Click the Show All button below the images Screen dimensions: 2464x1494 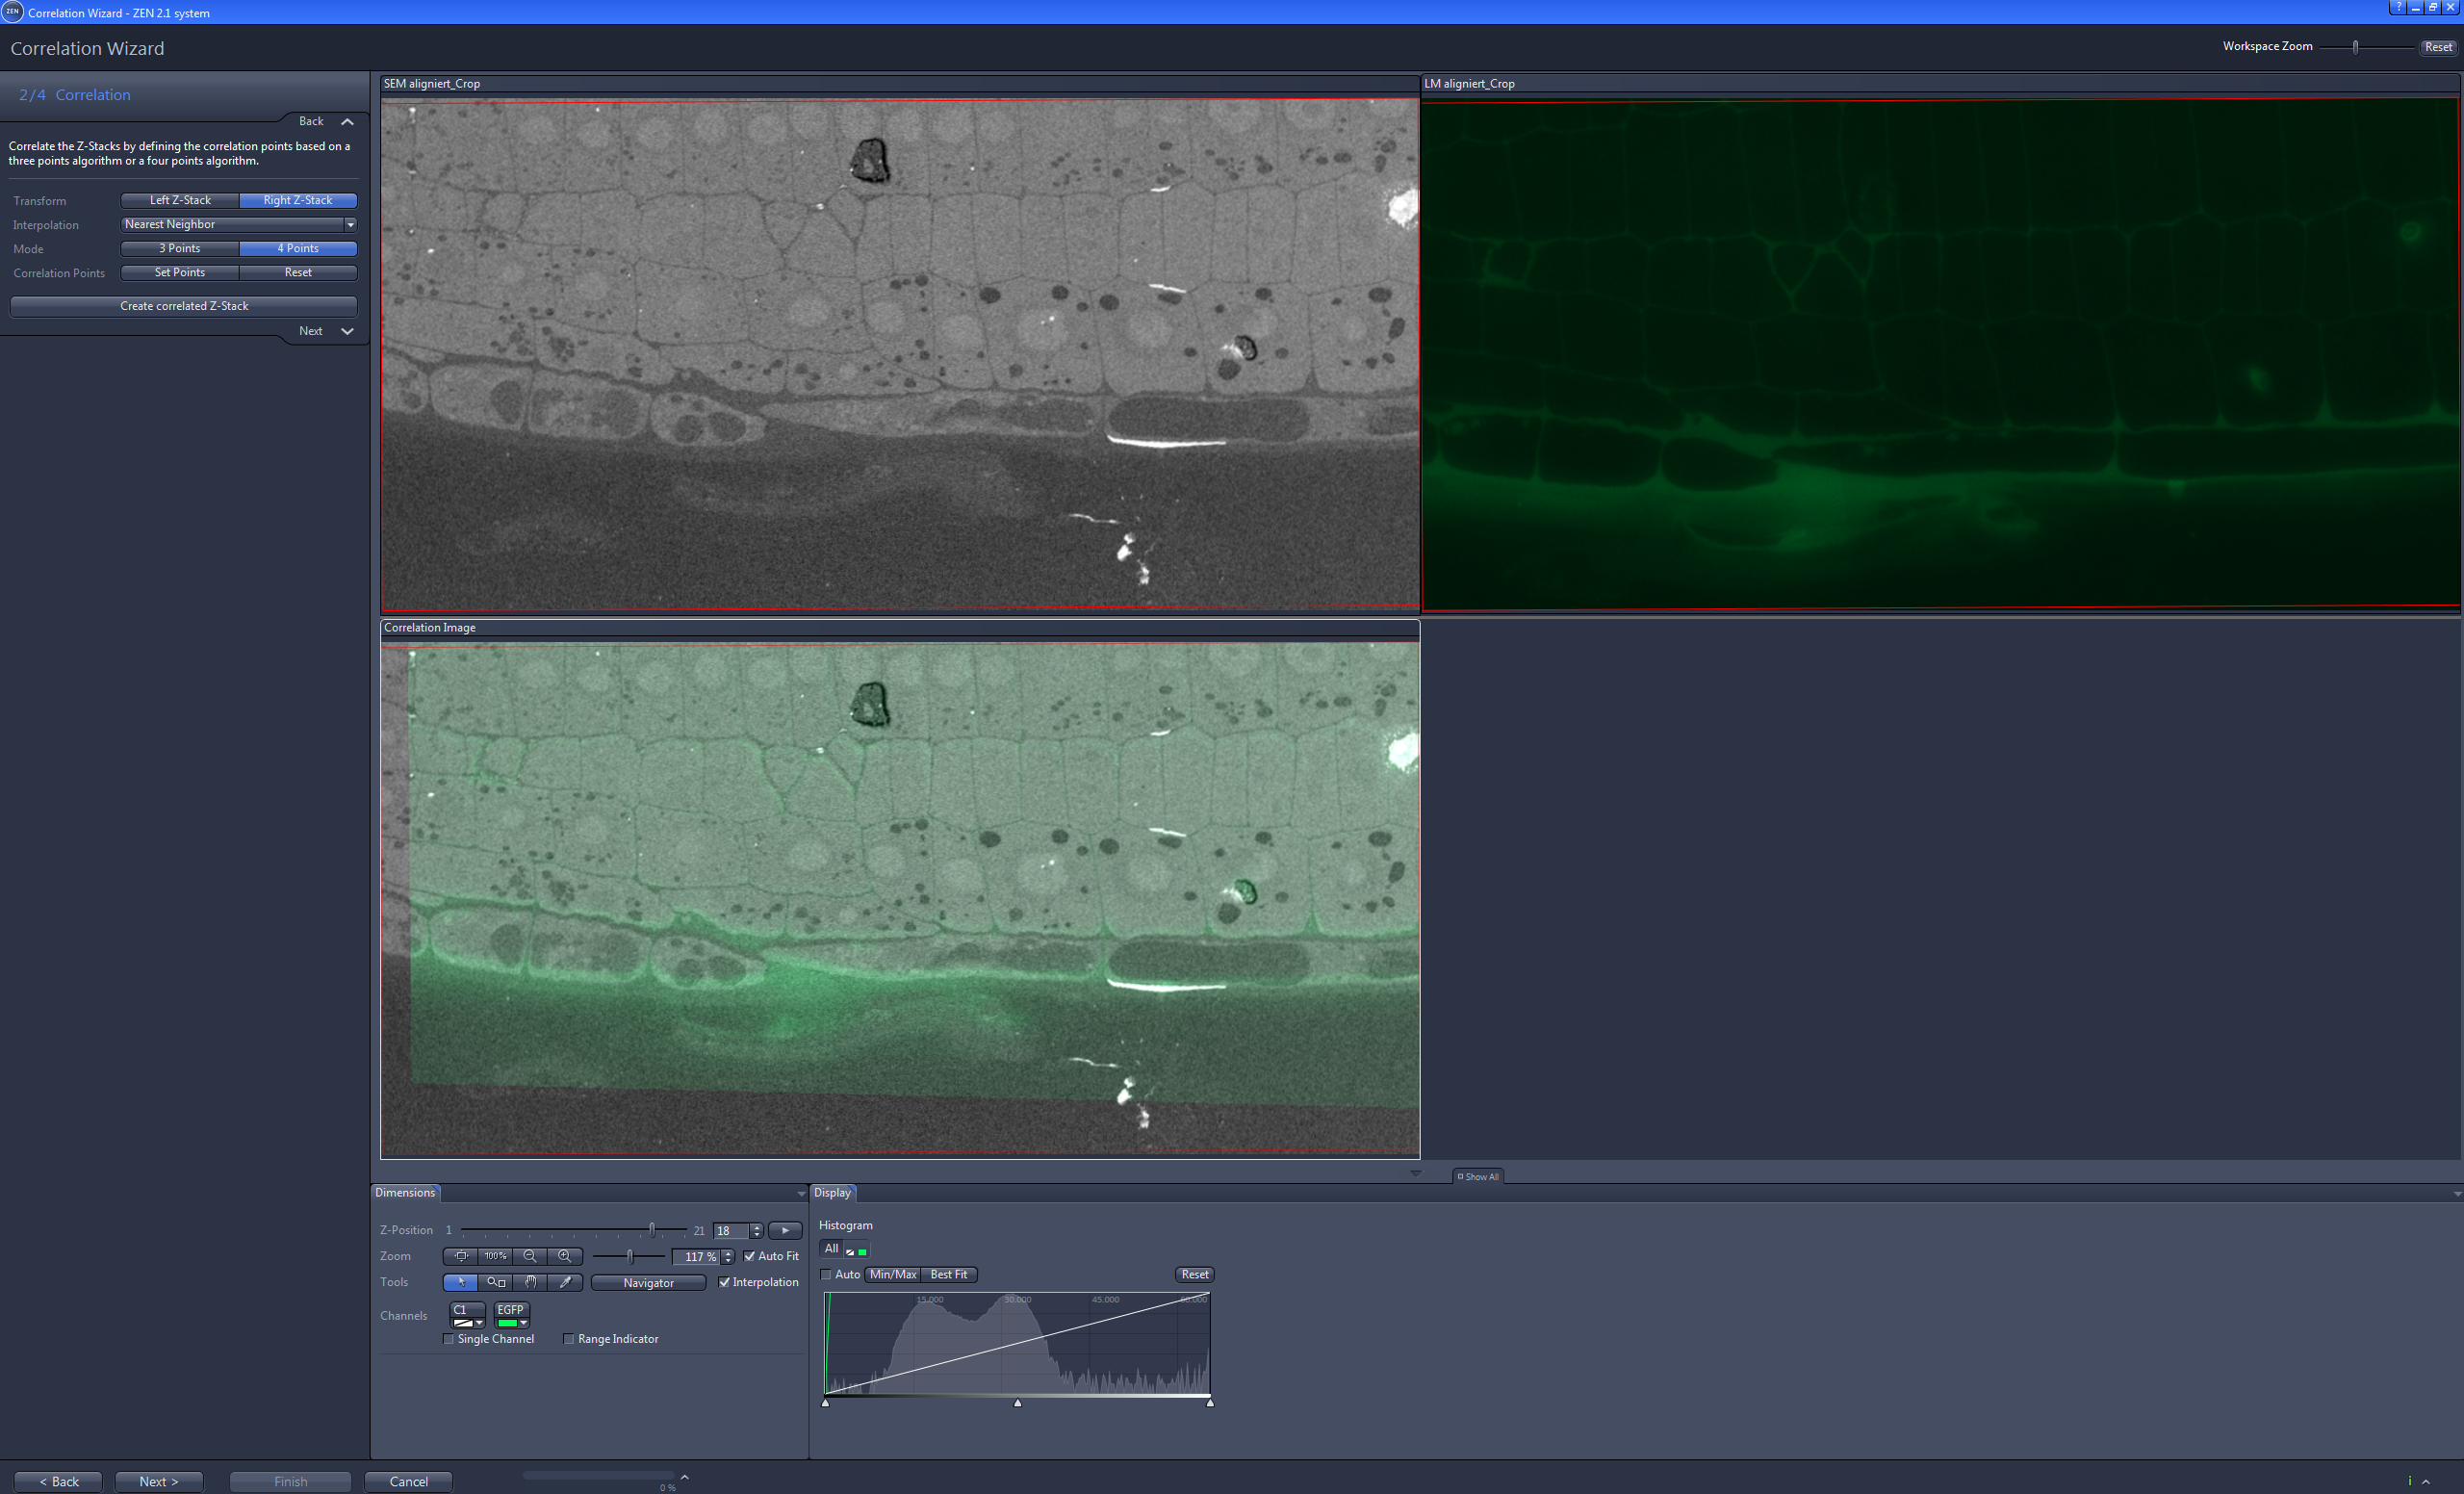tap(1478, 1176)
